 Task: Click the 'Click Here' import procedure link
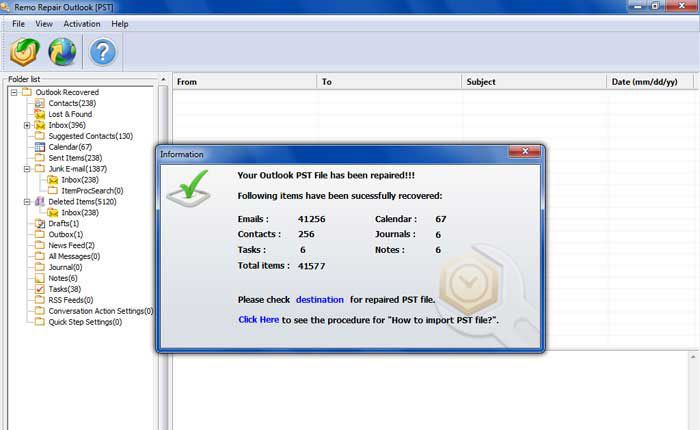pos(258,320)
